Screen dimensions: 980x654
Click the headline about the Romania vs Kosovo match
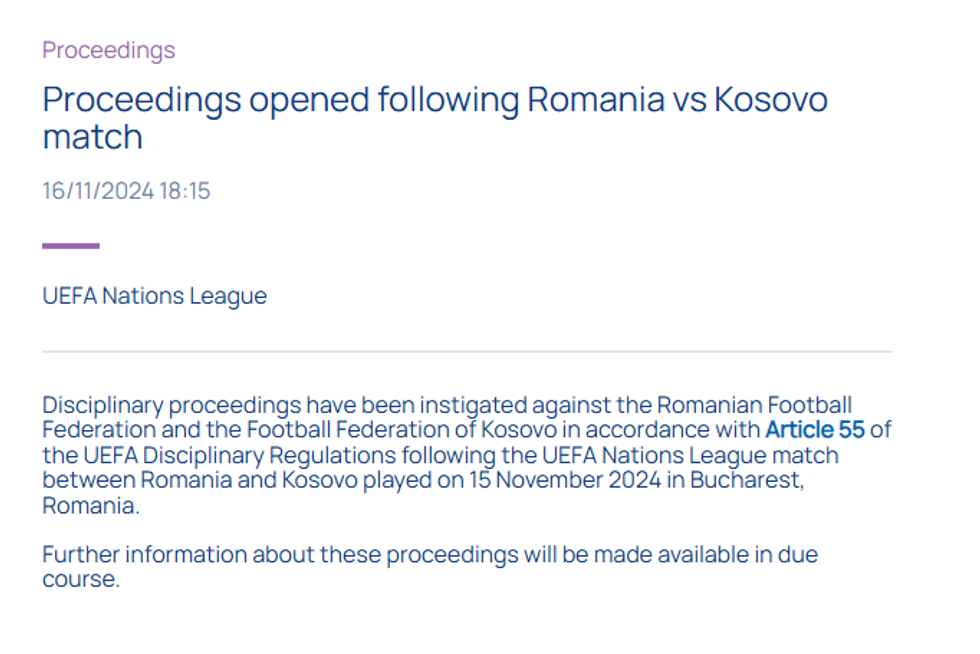434,118
